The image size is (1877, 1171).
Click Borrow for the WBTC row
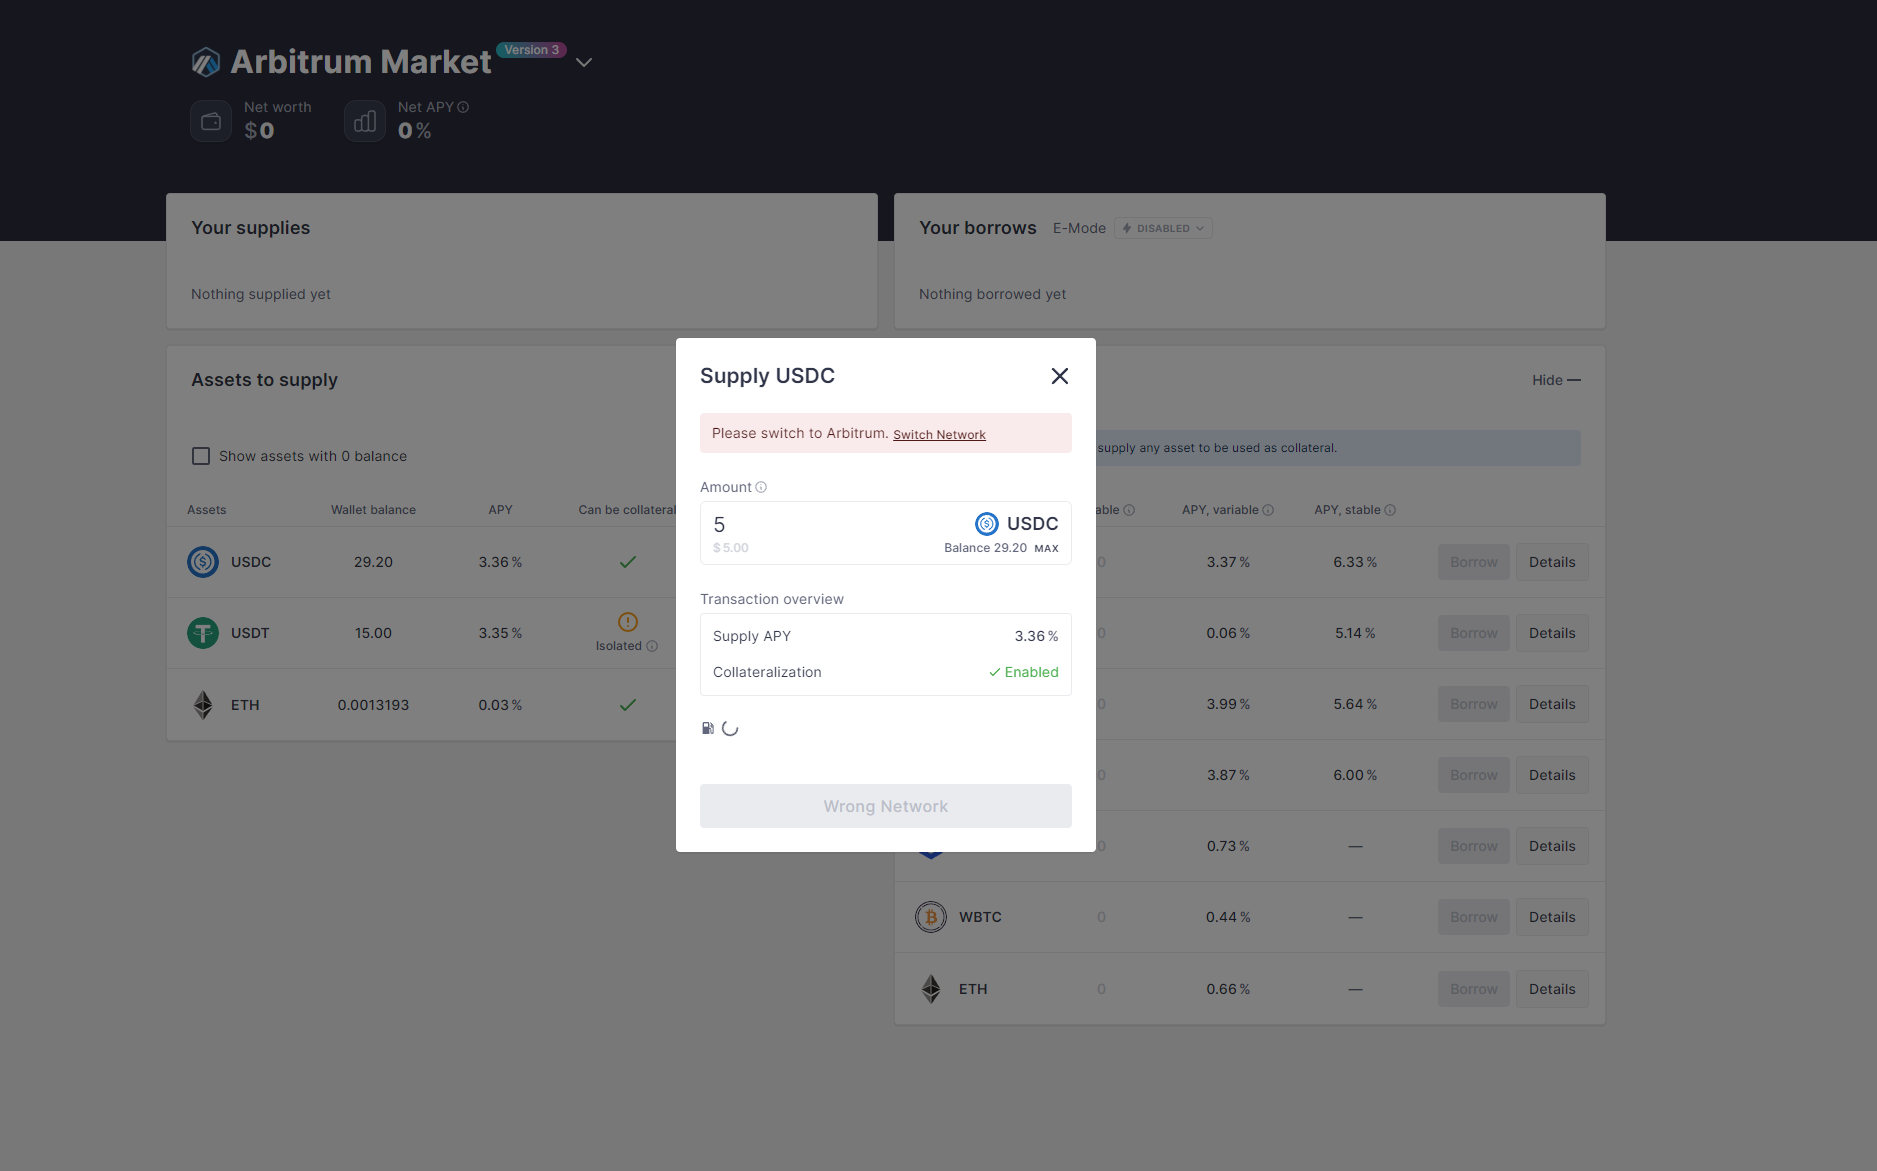[x=1474, y=917]
